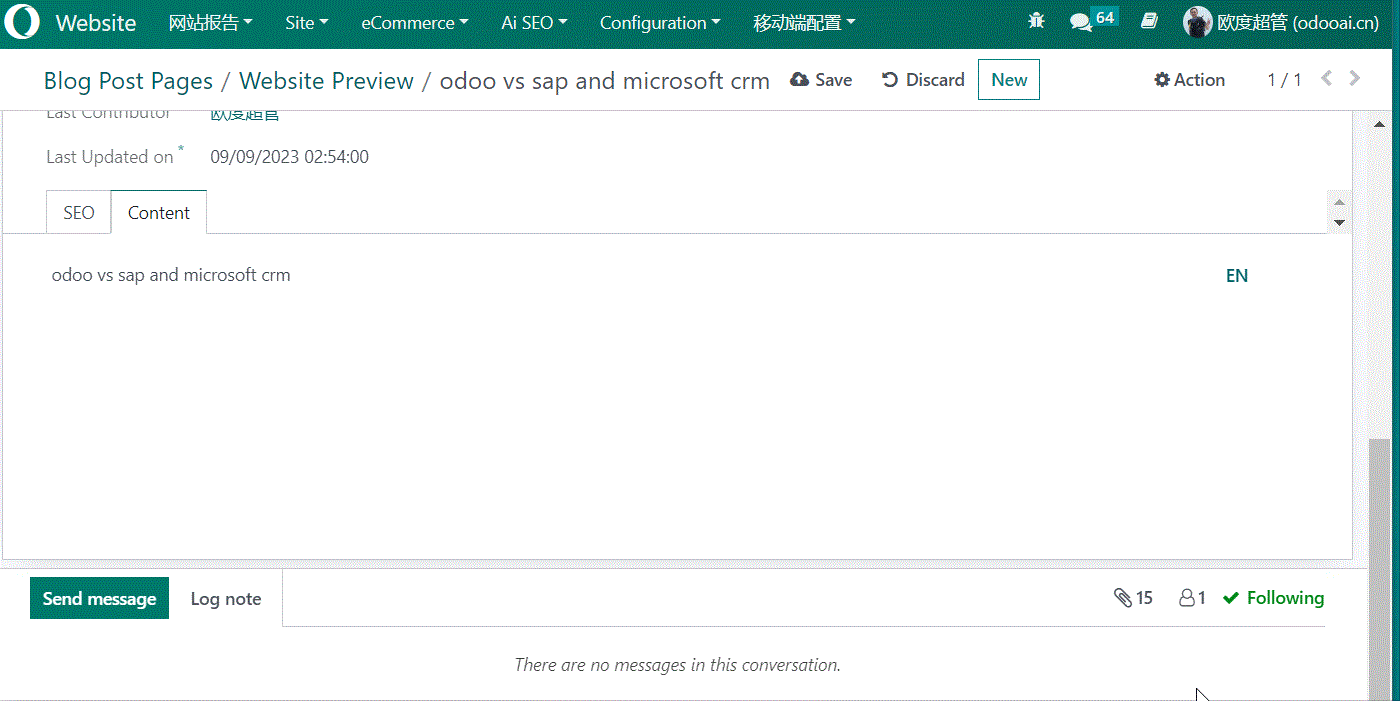Go to next record arrow
Viewport: 1400px width, 701px height.
(x=1355, y=78)
